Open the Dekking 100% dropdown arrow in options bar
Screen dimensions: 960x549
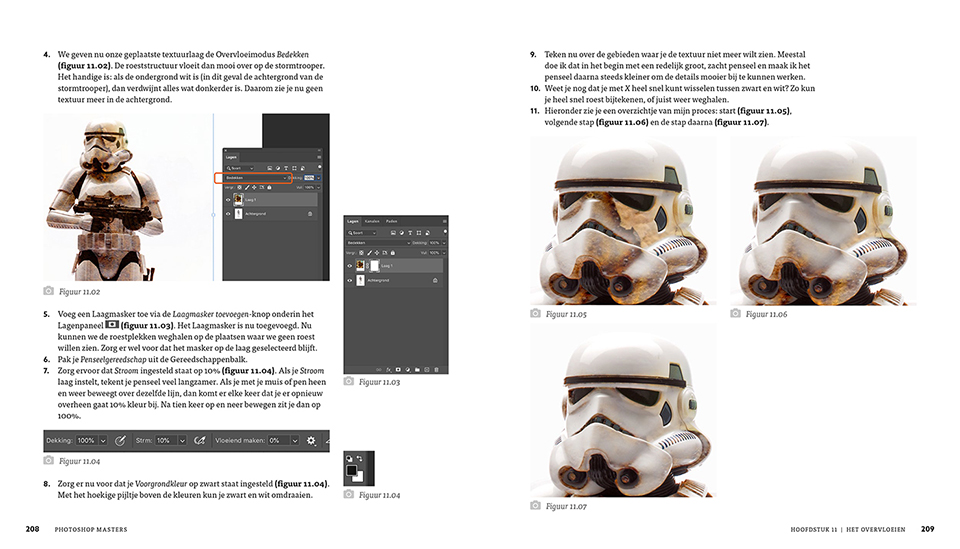tap(103, 441)
